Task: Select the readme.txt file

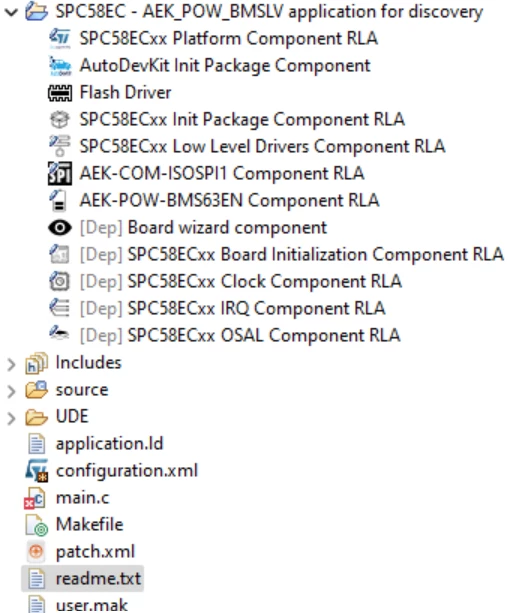Action: click(x=98, y=579)
